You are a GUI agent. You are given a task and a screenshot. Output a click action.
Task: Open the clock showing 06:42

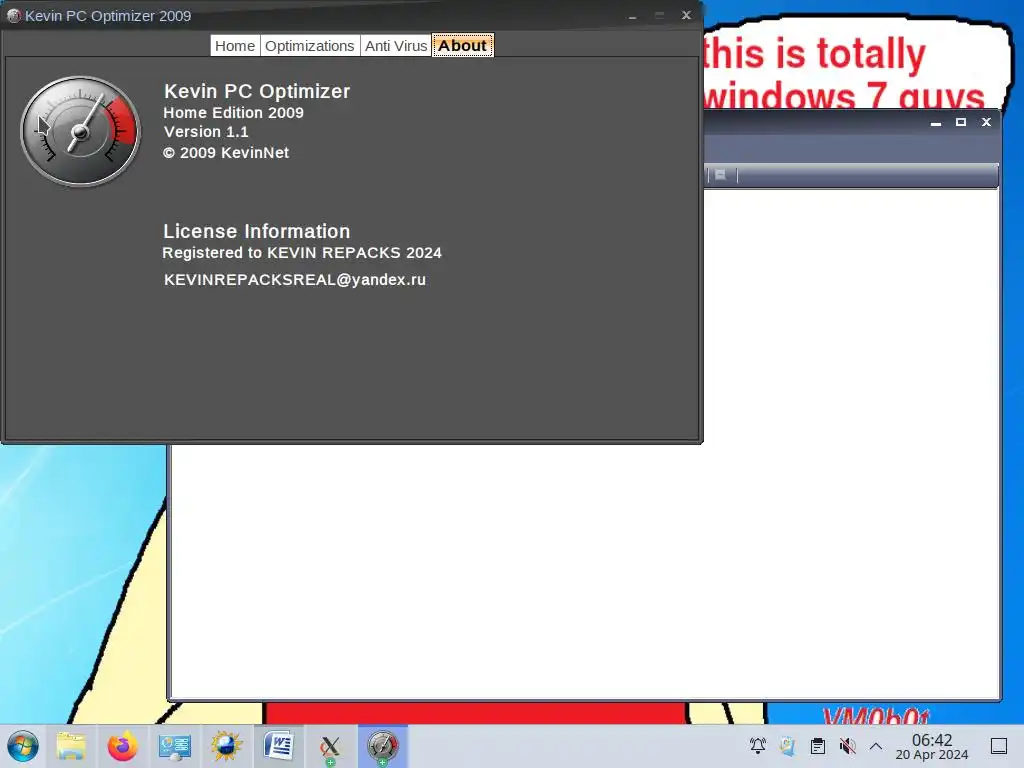pyautogui.click(x=931, y=746)
